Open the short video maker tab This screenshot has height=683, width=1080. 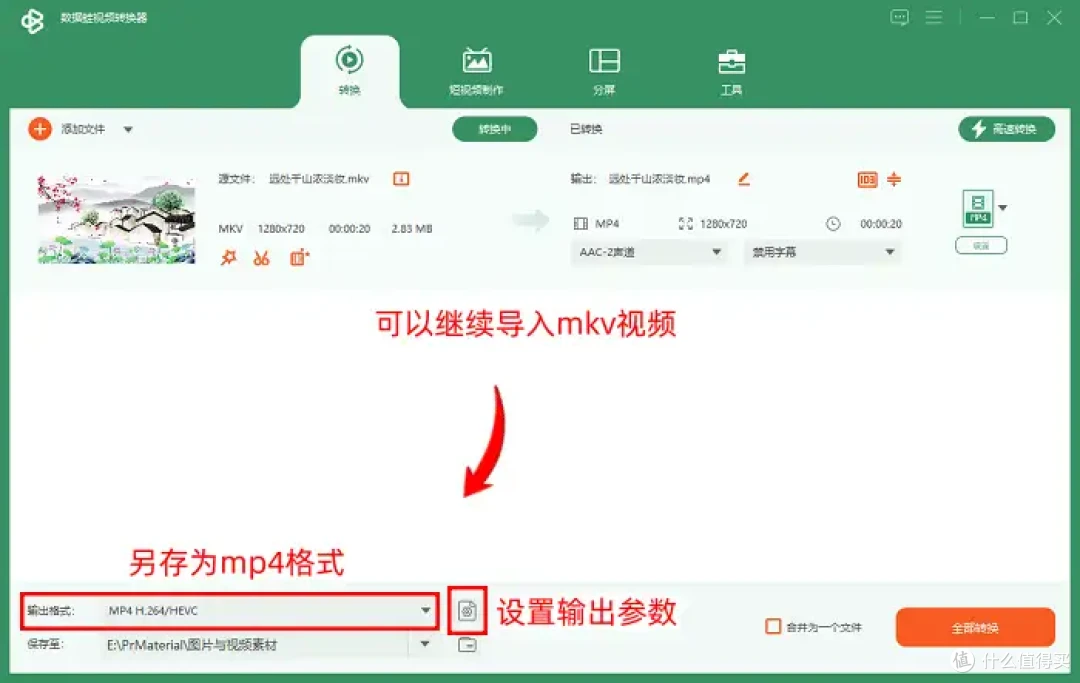[x=476, y=71]
